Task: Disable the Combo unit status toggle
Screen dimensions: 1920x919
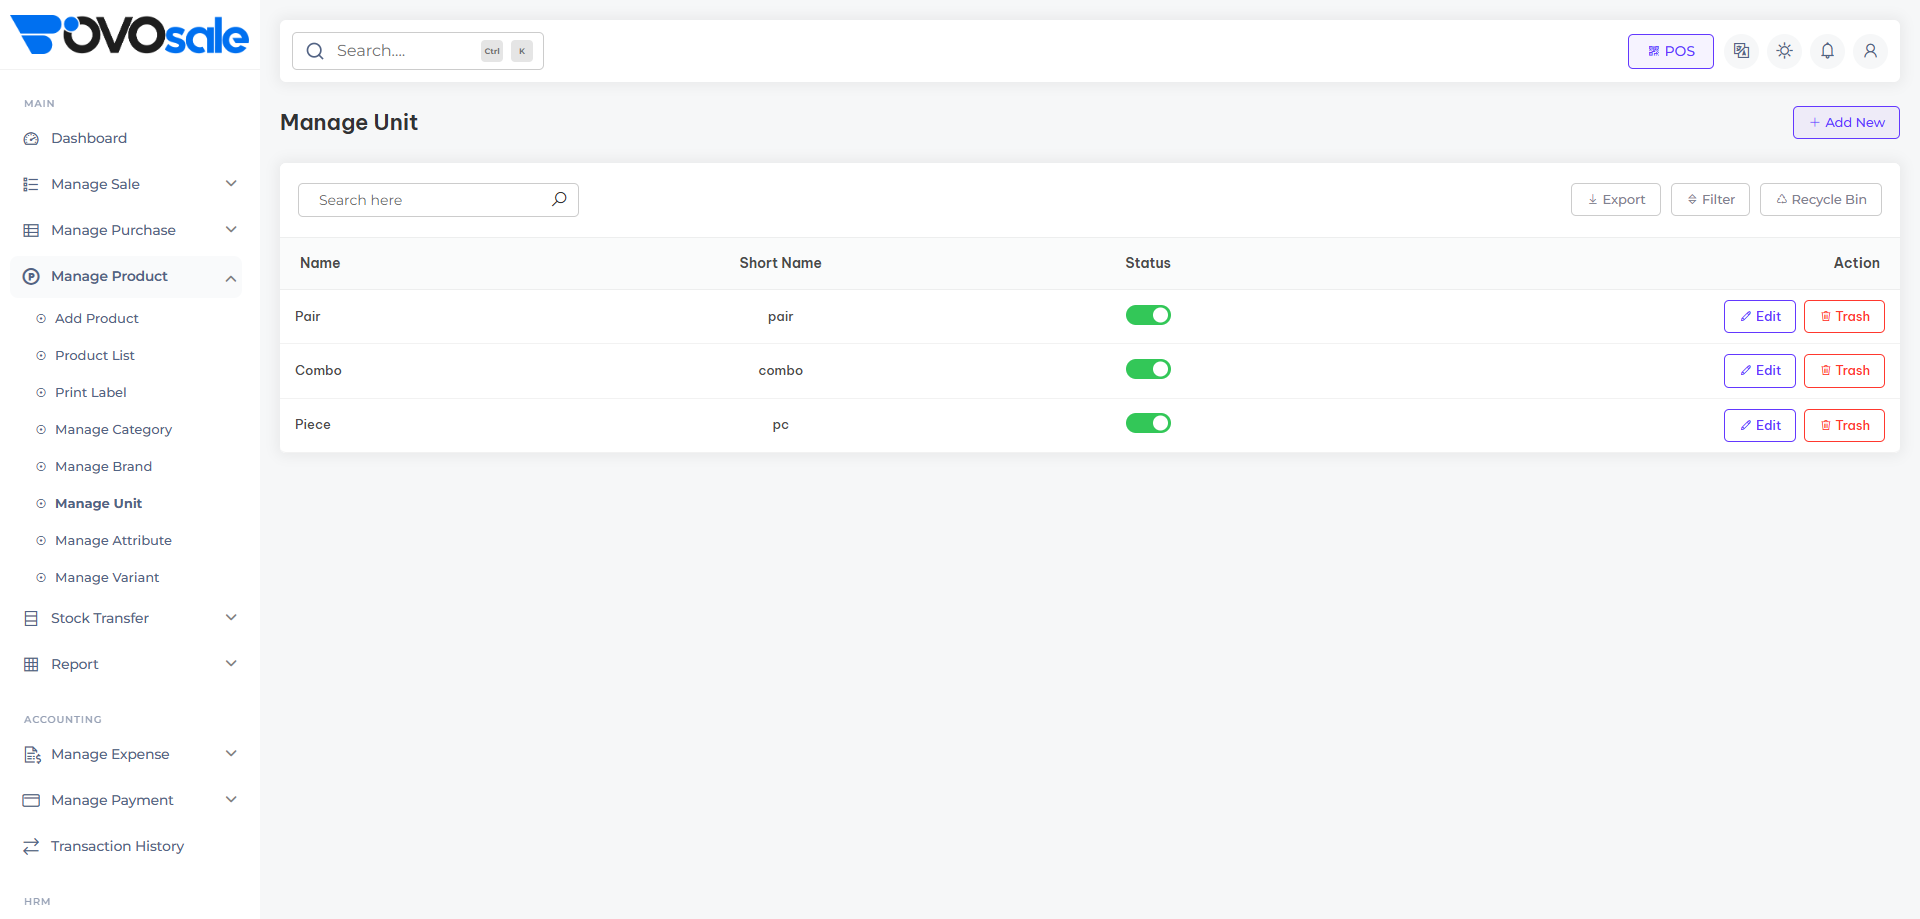Action: pyautogui.click(x=1148, y=369)
